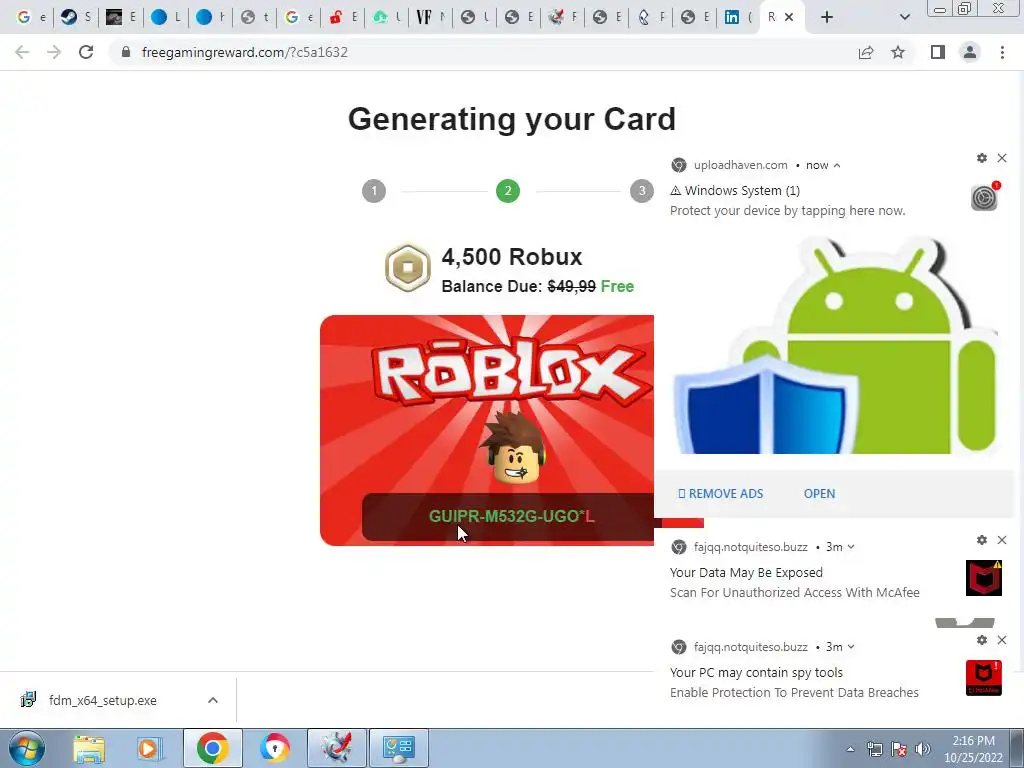The image size is (1024, 768).
Task: Expand the tab search dropdown
Action: (904, 18)
